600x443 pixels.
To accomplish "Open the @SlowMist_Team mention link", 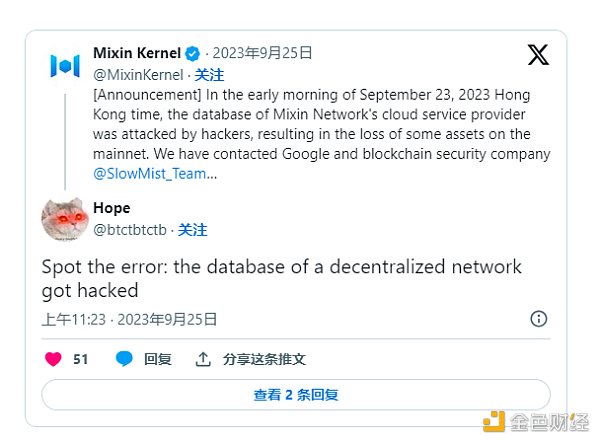I will coord(155,174).
